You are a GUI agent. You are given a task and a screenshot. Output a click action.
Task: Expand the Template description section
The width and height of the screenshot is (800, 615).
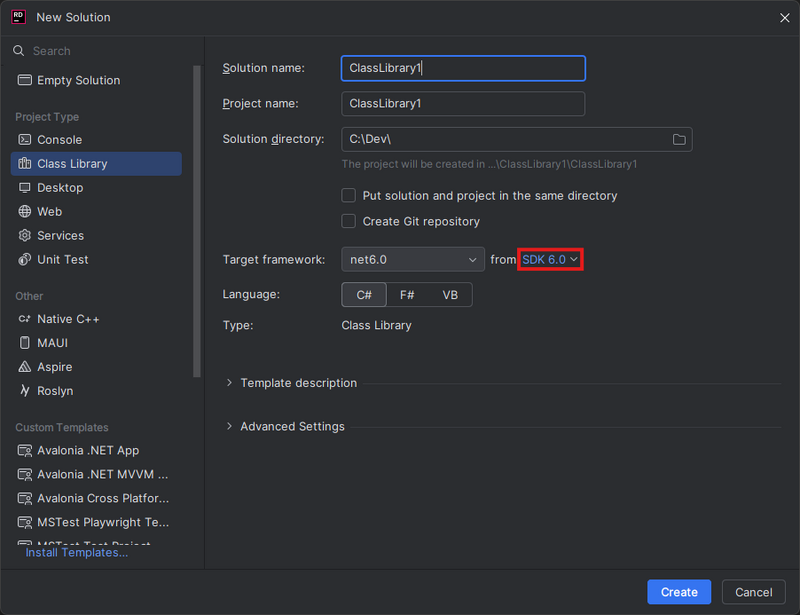pos(229,383)
